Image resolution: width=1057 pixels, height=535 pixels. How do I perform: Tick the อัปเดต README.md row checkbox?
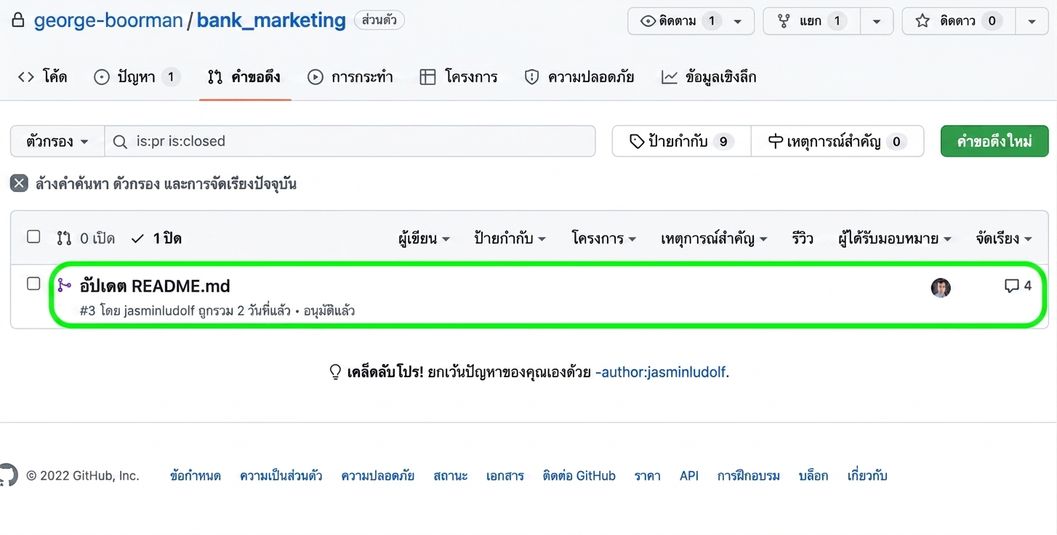click(33, 284)
